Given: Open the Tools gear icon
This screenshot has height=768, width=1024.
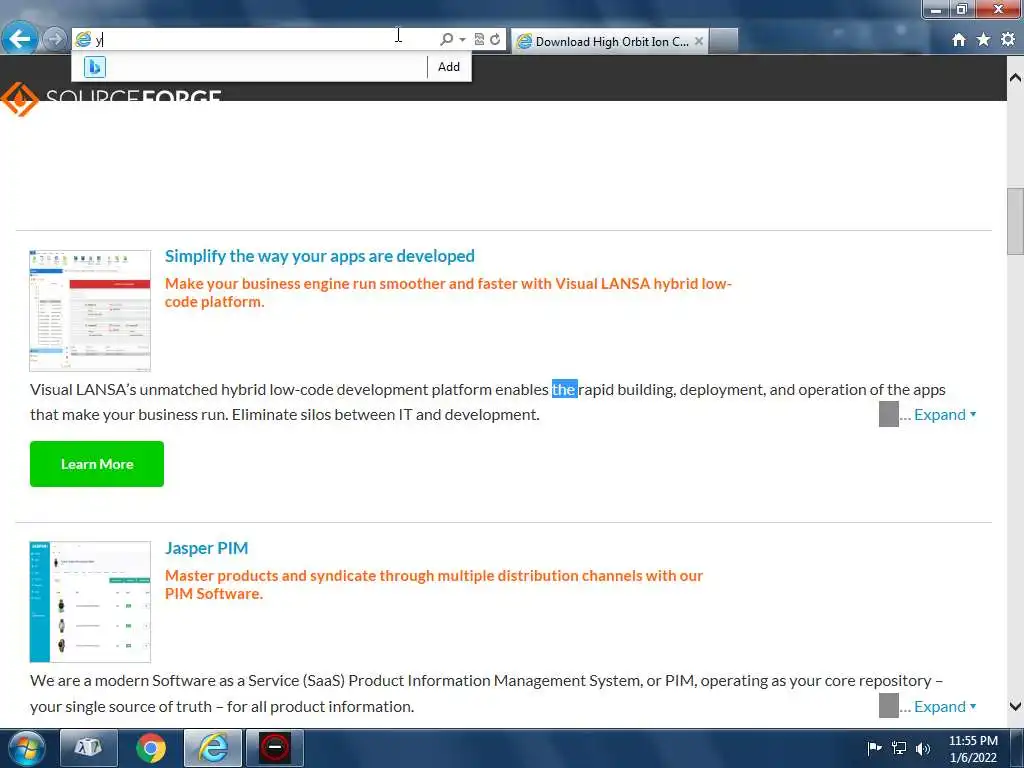Looking at the screenshot, I should coord(1008,40).
